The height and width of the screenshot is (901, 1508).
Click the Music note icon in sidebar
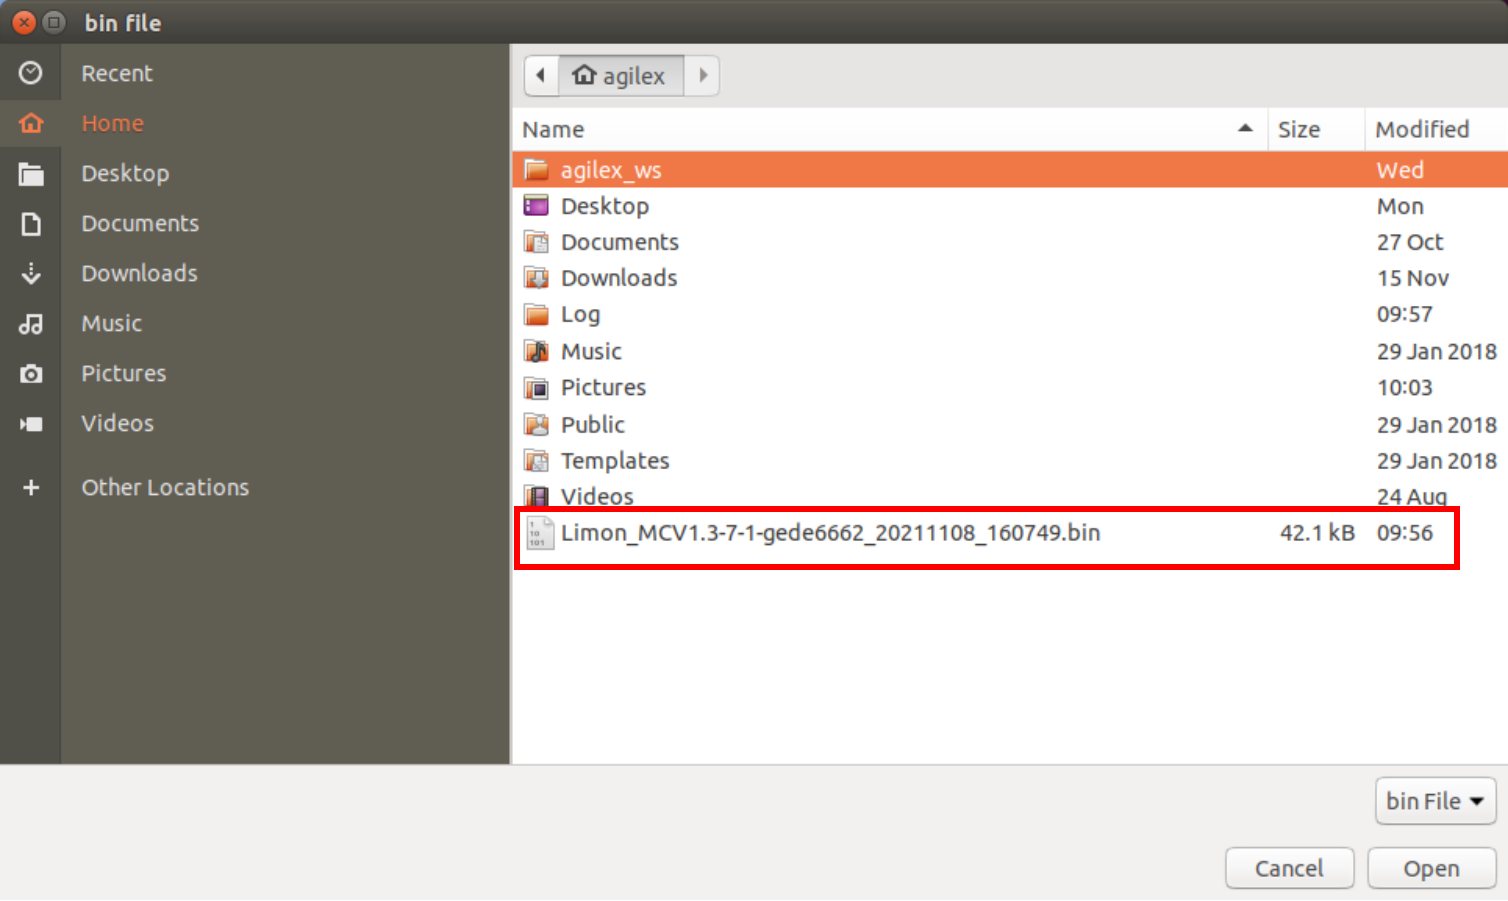coord(31,323)
